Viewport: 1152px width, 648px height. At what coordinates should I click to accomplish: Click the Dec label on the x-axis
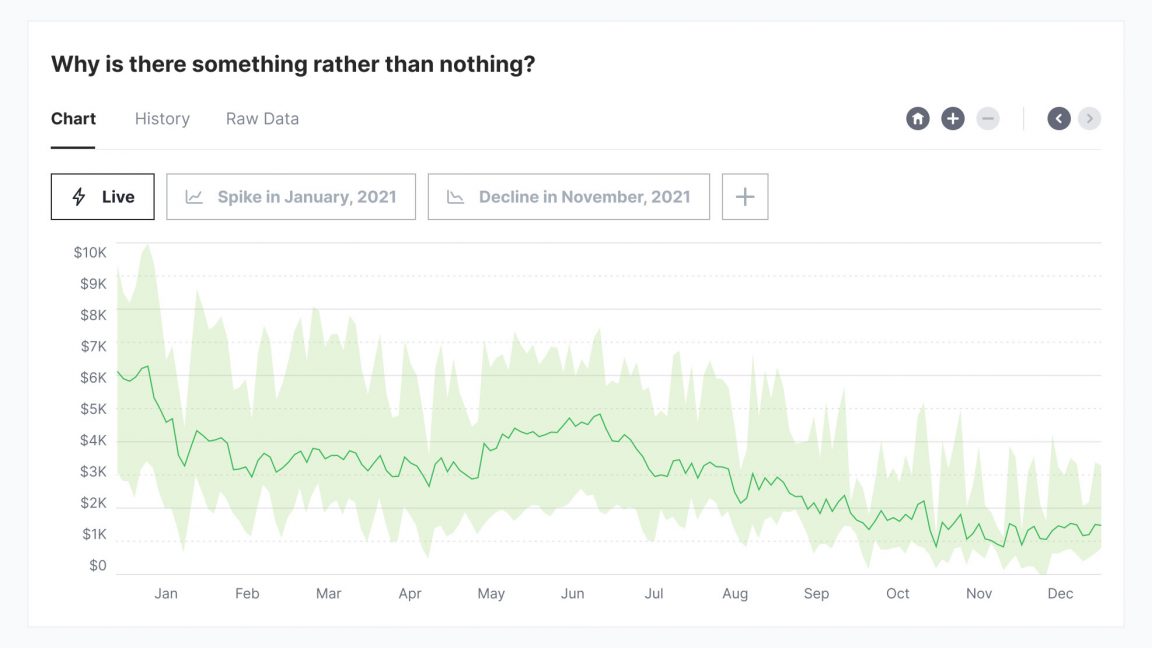1060,594
